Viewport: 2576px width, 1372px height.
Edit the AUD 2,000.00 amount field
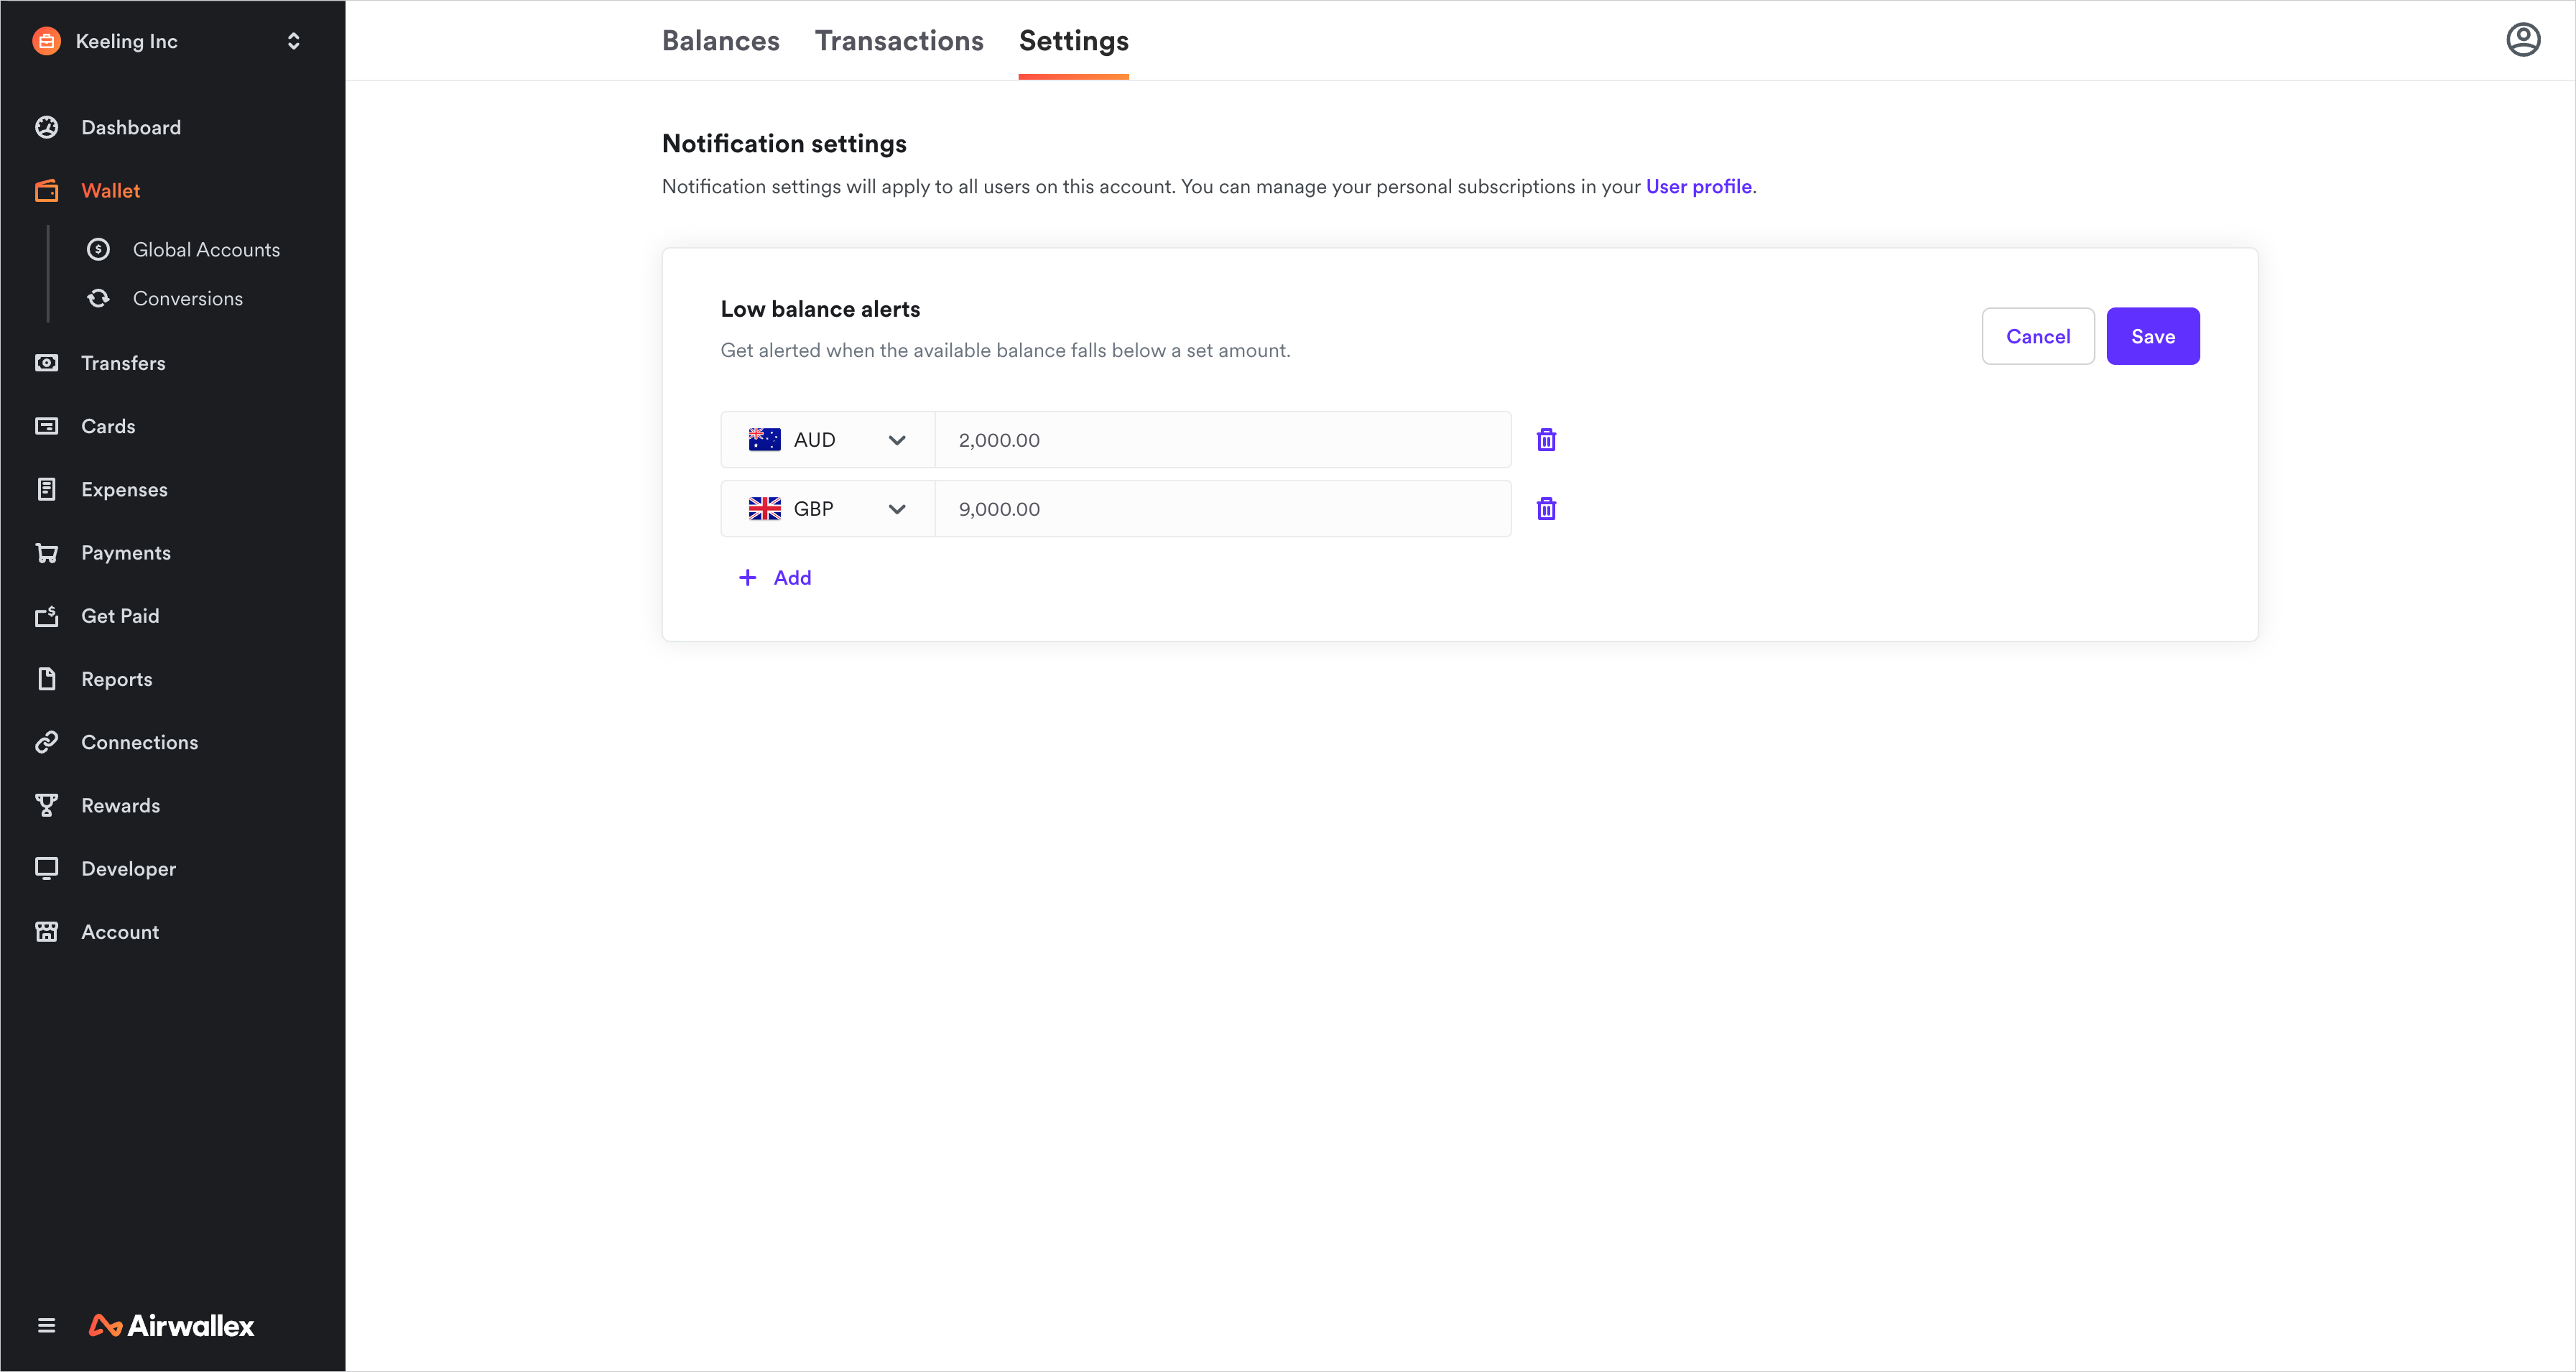pyautogui.click(x=1222, y=439)
